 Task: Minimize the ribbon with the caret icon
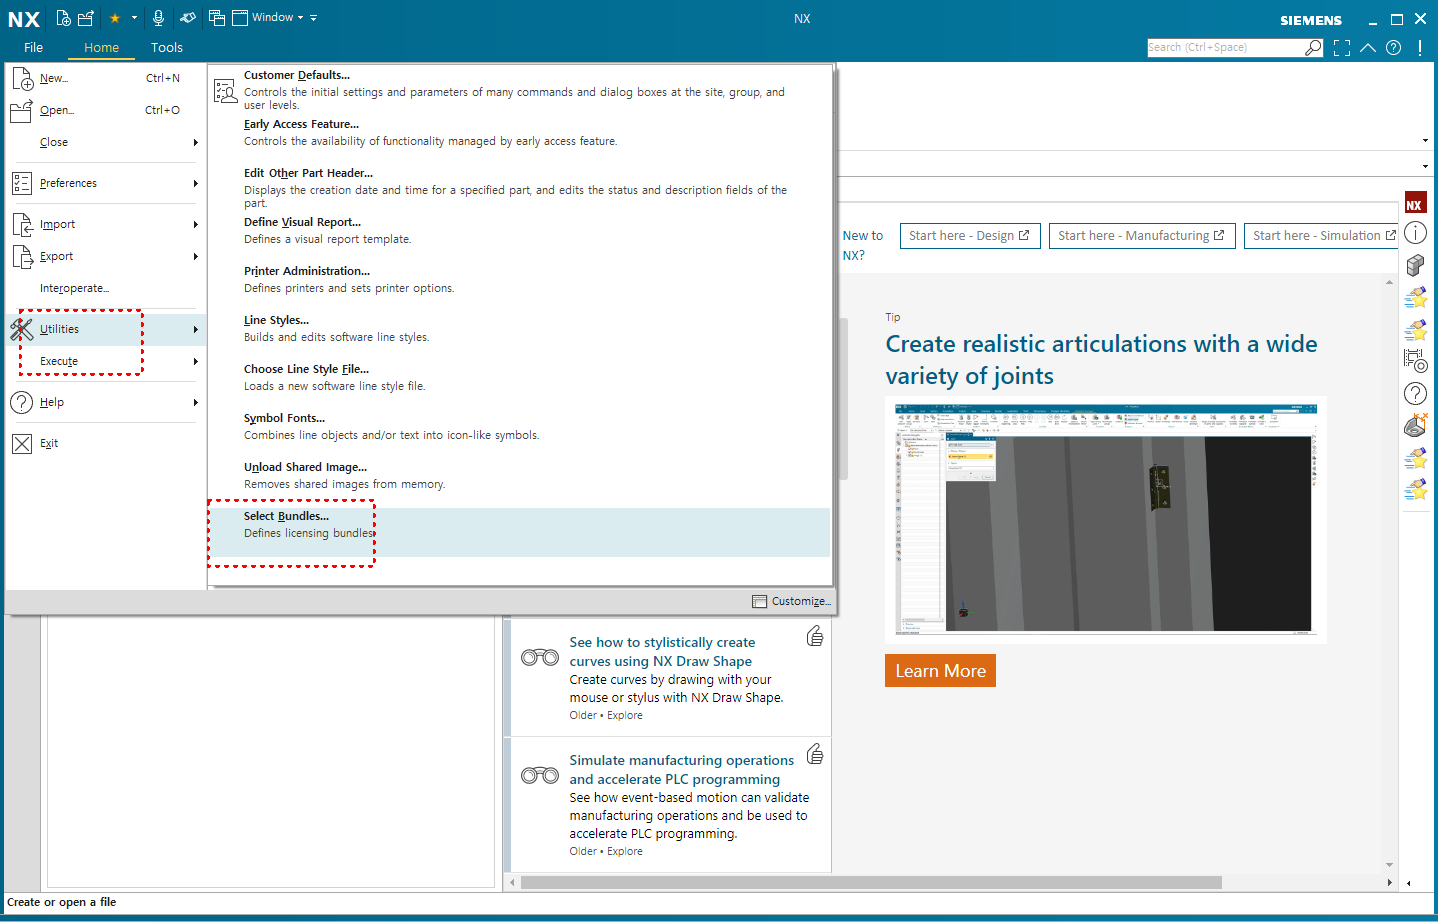(x=1368, y=47)
